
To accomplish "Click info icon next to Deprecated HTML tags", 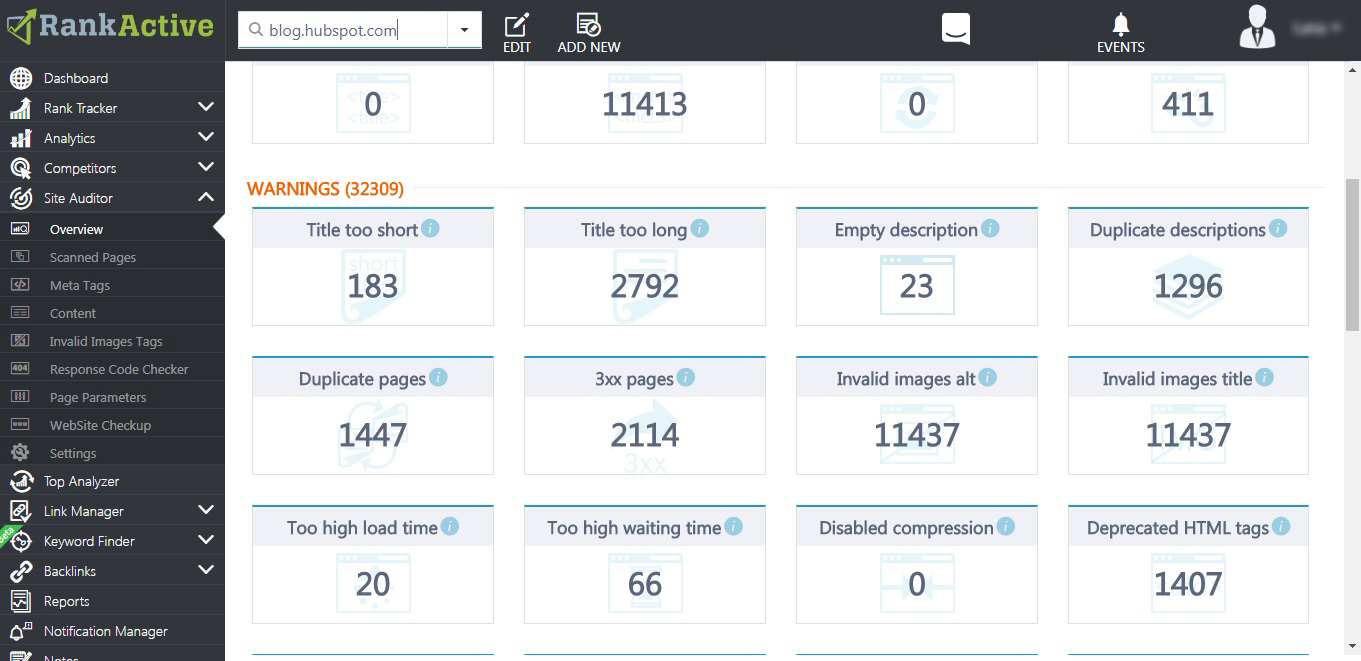I will pyautogui.click(x=1281, y=526).
